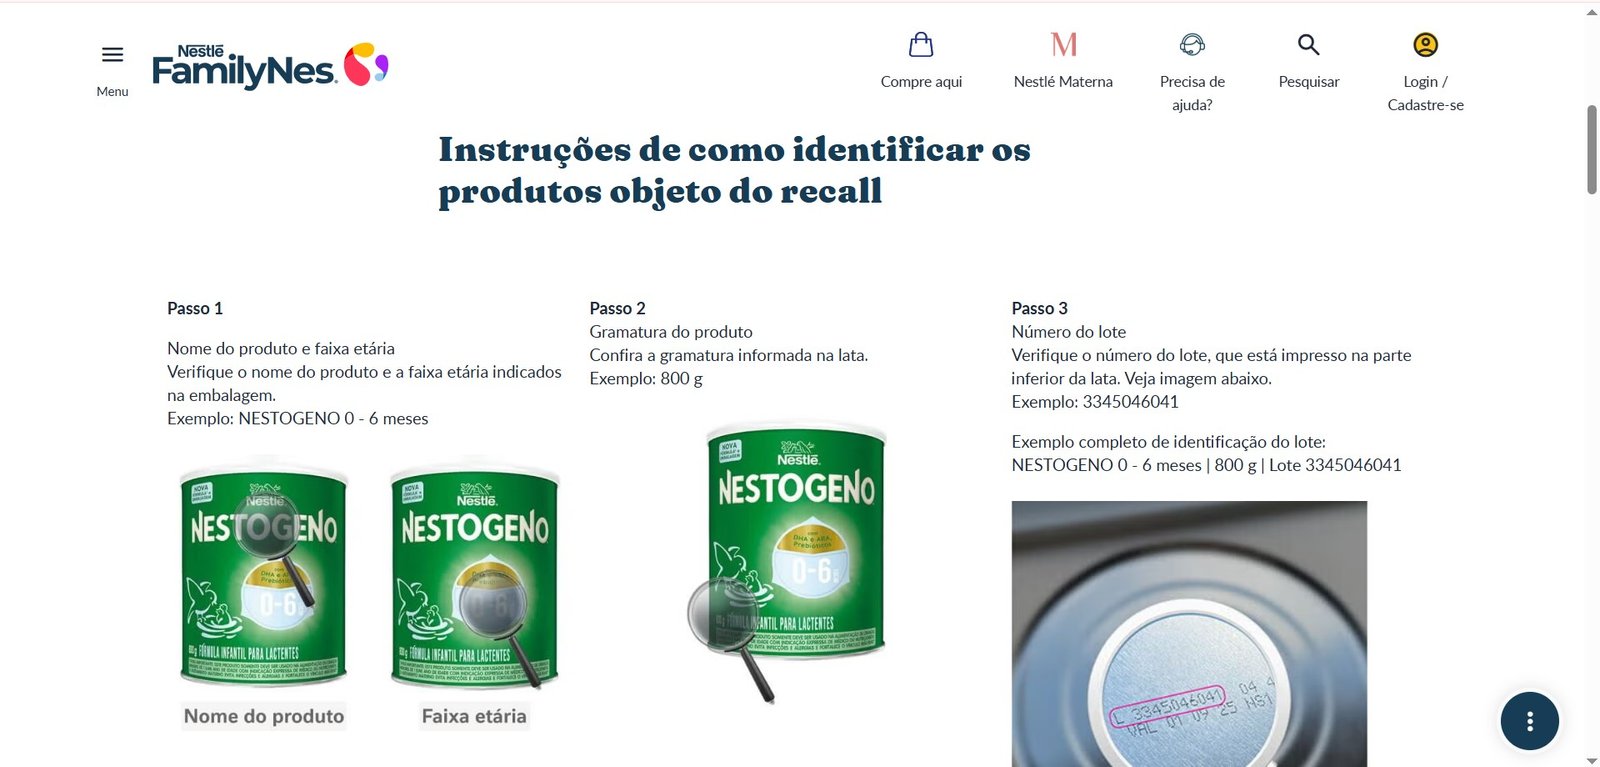Image resolution: width=1600 pixels, height=767 pixels.
Task: Click the Pesquisar label
Action: tap(1309, 82)
